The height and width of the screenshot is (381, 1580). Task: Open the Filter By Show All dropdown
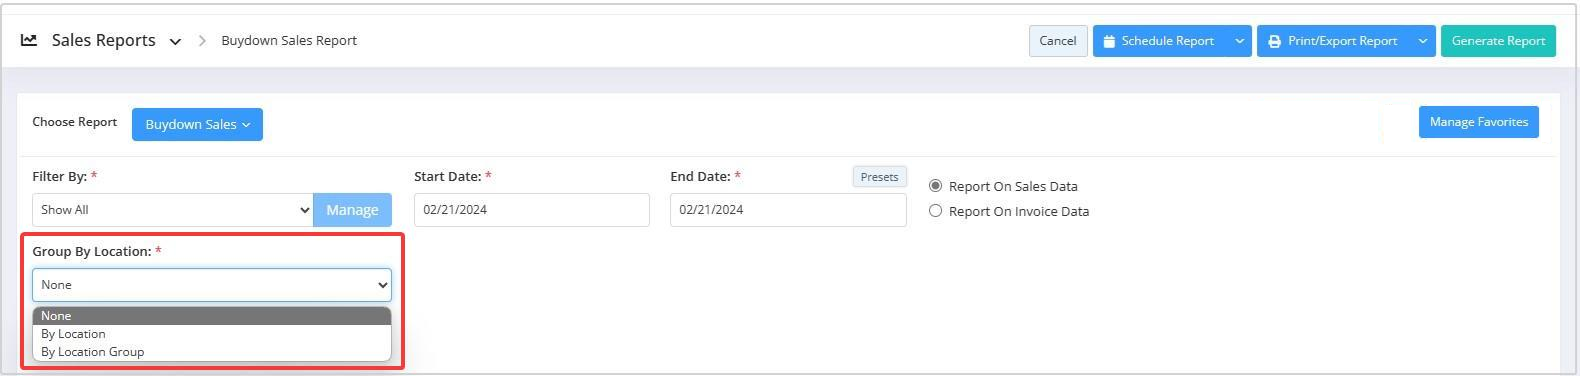click(173, 210)
